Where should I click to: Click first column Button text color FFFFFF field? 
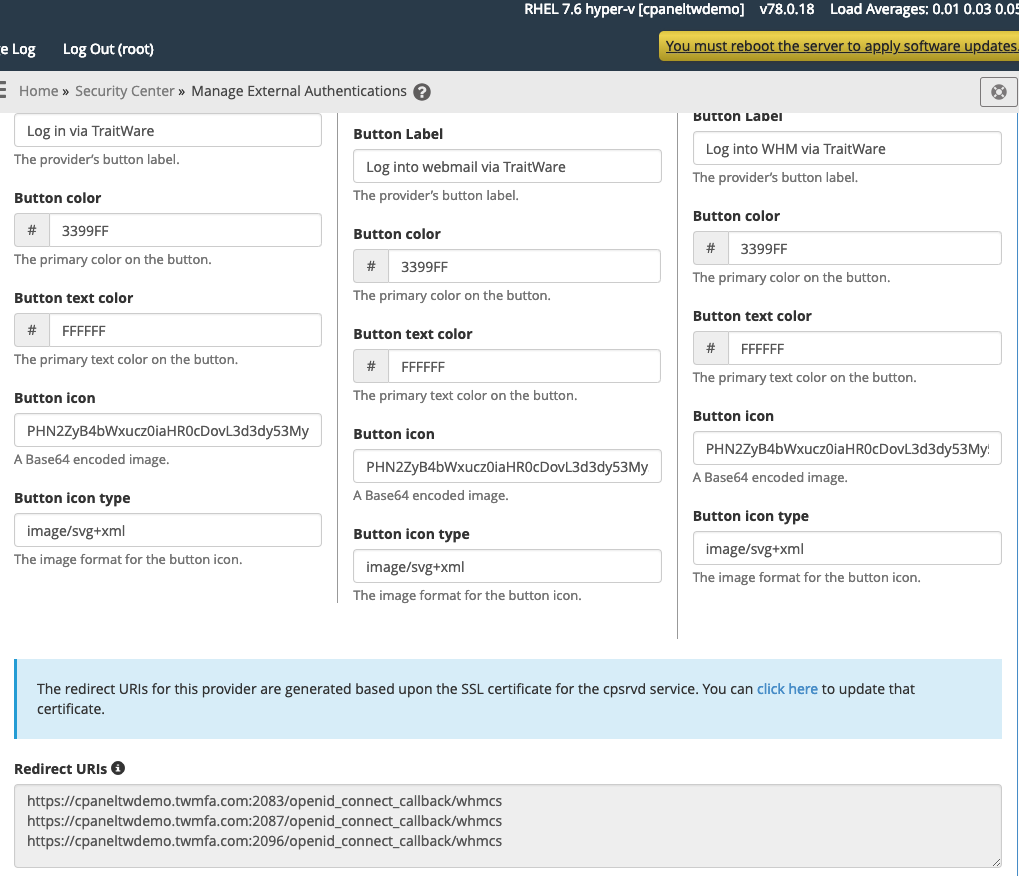(x=185, y=330)
